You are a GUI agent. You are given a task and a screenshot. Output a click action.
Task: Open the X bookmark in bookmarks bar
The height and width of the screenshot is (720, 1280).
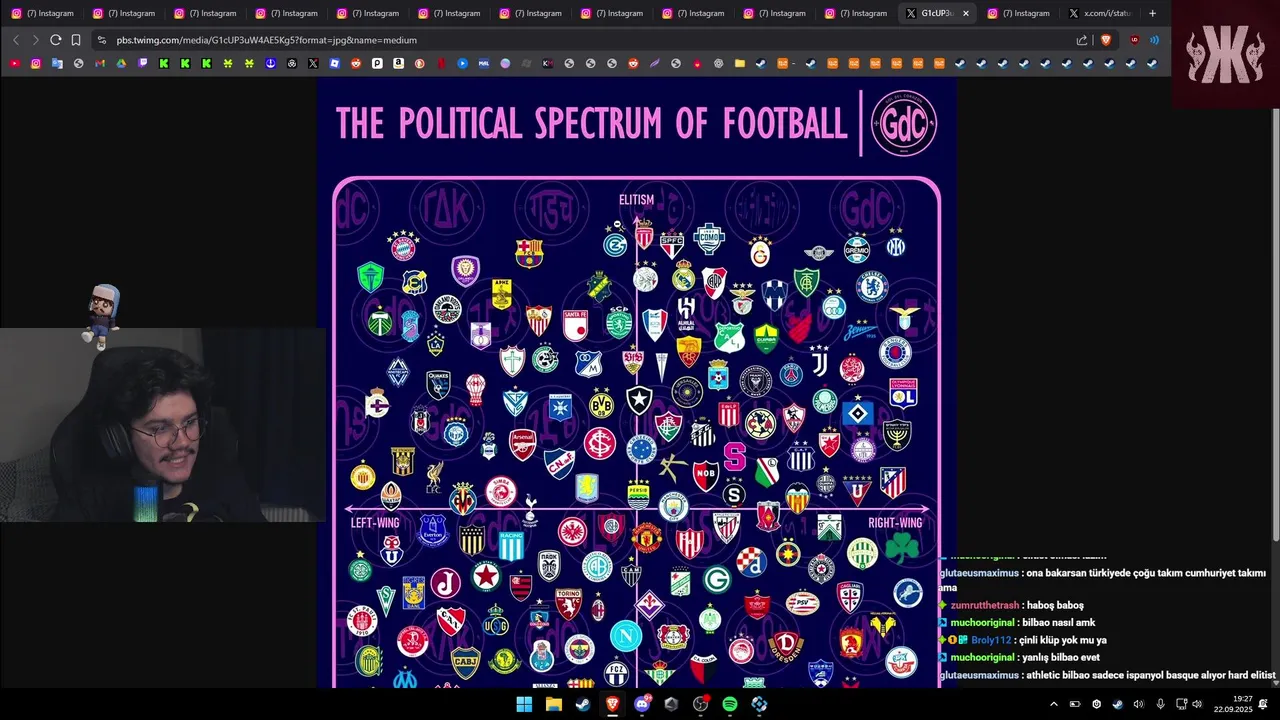tap(313, 63)
